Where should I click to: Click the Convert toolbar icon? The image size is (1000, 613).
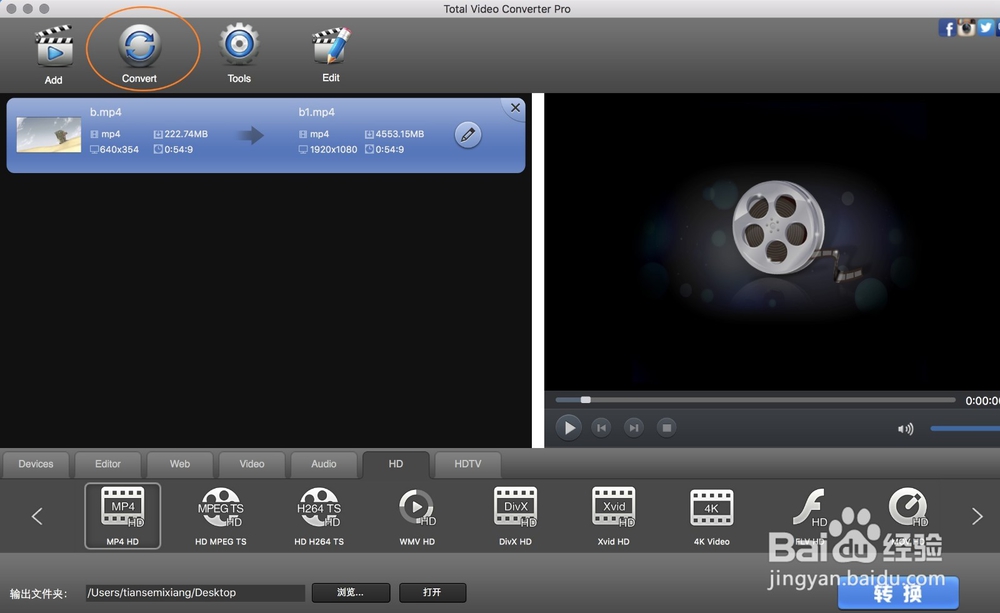tap(139, 45)
